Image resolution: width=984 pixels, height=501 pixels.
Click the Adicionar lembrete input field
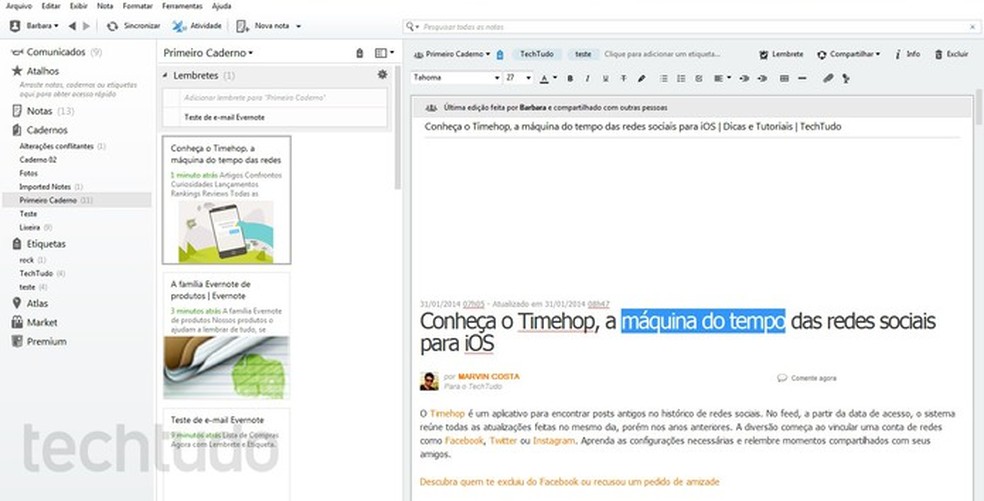(275, 98)
